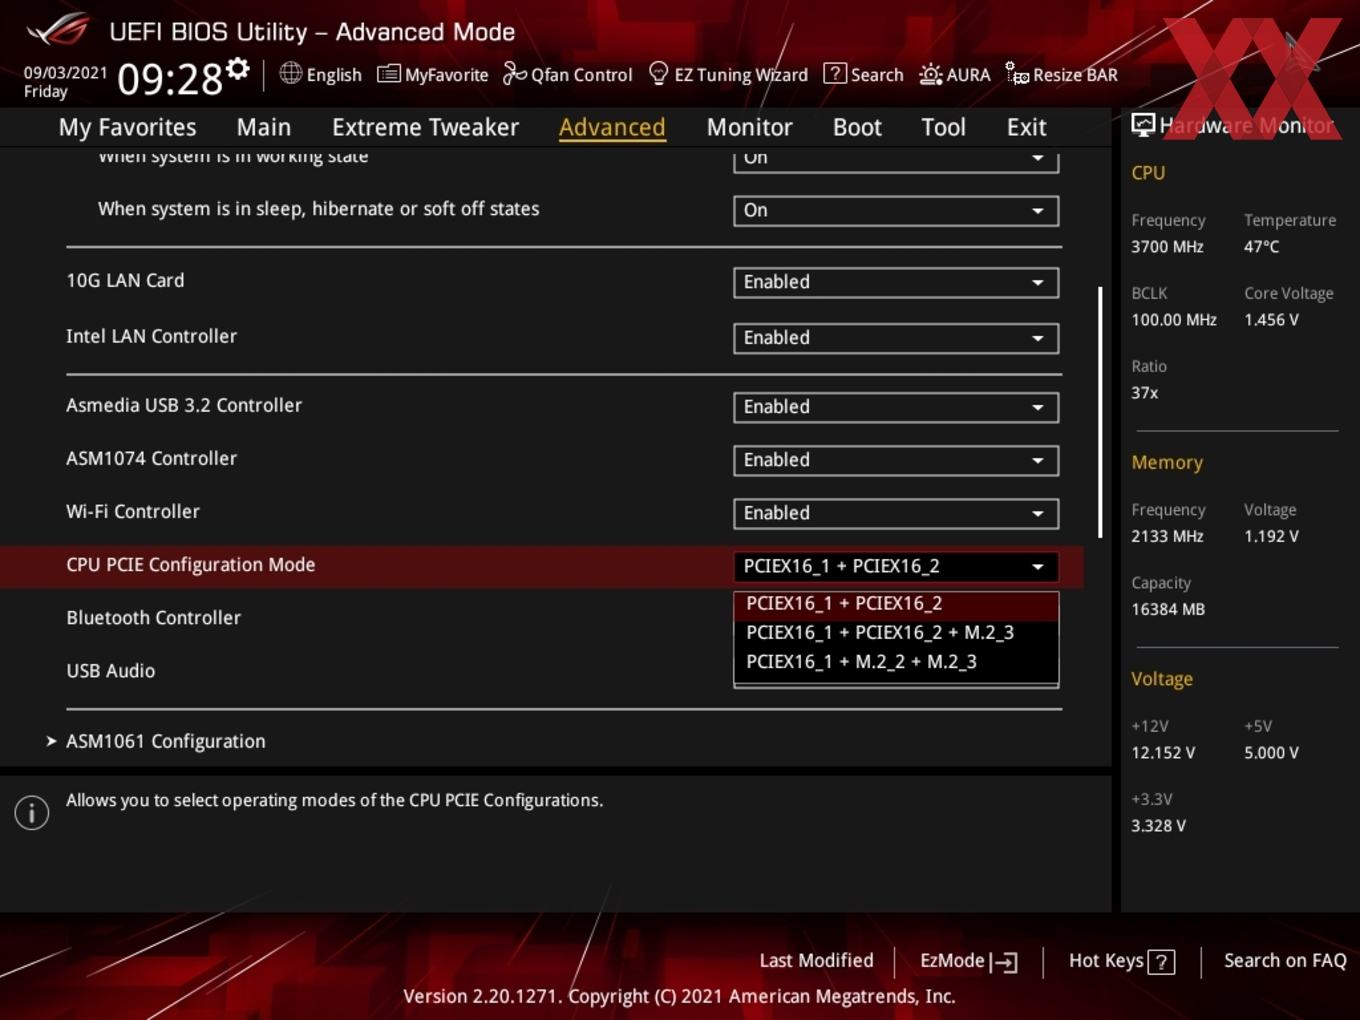The width and height of the screenshot is (1360, 1020).
Task: Select the Intel LAN Controller label
Action: click(x=151, y=337)
